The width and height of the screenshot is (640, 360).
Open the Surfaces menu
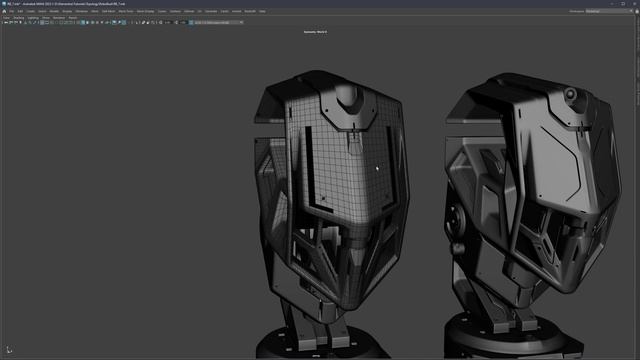click(x=175, y=11)
